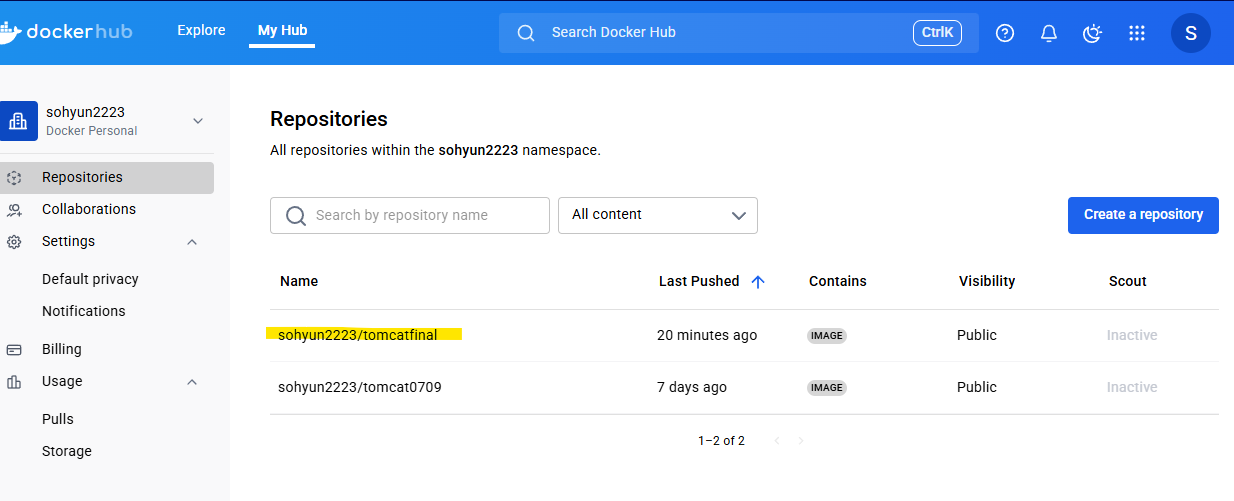1234x501 pixels.
Task: Click 7 days ago cell
Action: coord(692,387)
